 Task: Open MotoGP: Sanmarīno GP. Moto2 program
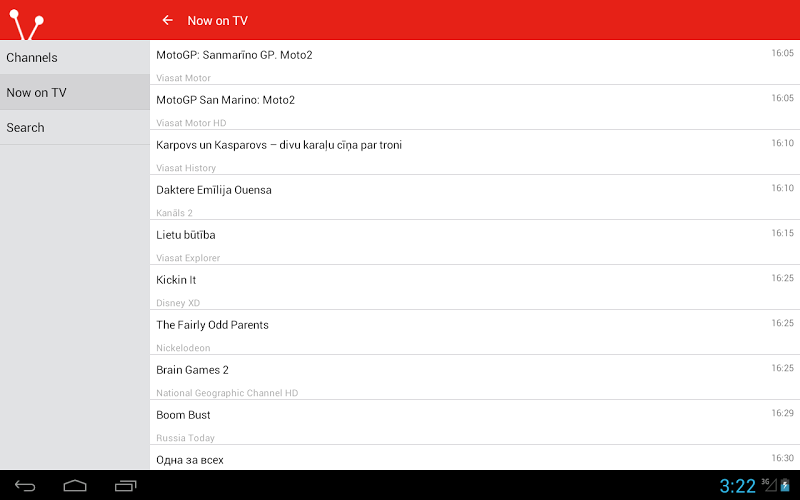pyautogui.click(x=474, y=62)
